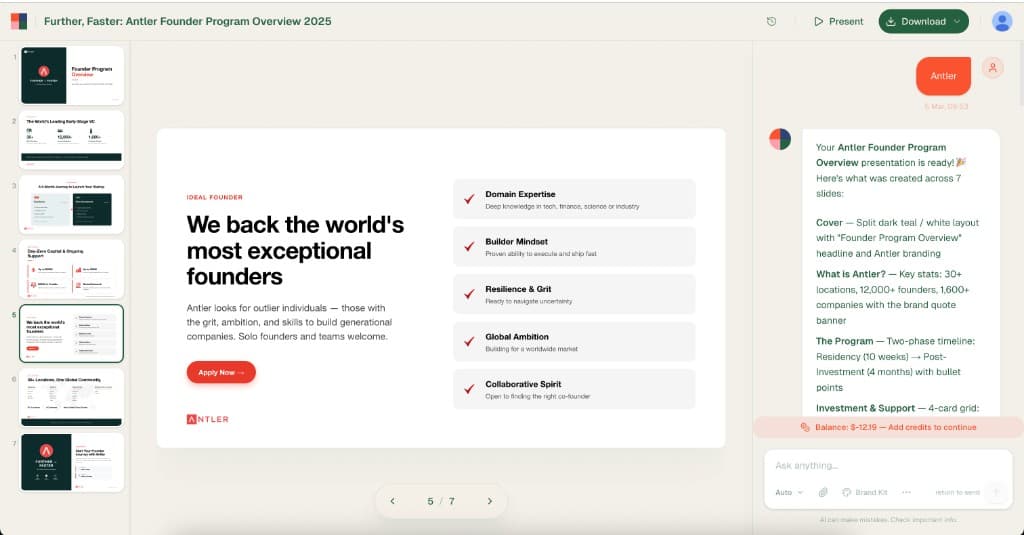The image size is (1024, 535).
Task: Click the presentation title in header
Action: click(x=187, y=22)
